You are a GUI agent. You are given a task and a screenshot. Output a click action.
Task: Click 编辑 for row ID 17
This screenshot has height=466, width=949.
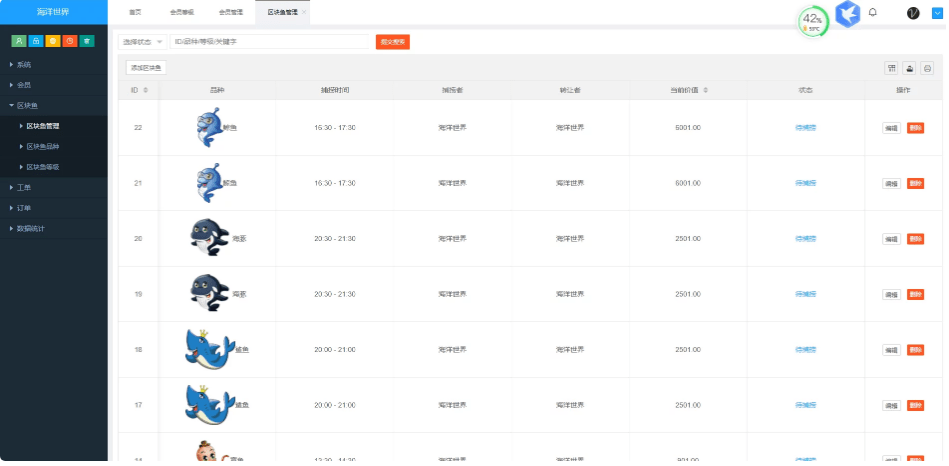(x=892, y=405)
